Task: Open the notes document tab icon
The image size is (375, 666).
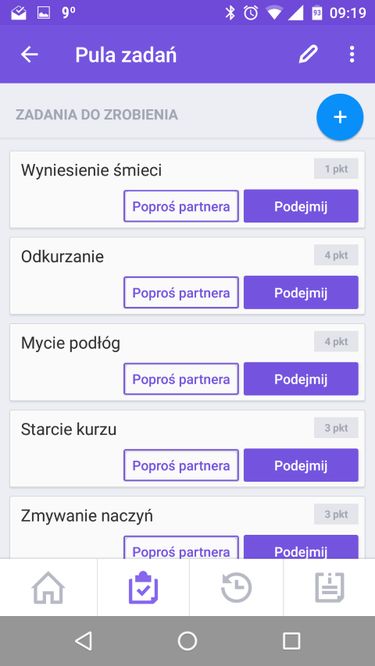Action: (x=330, y=588)
